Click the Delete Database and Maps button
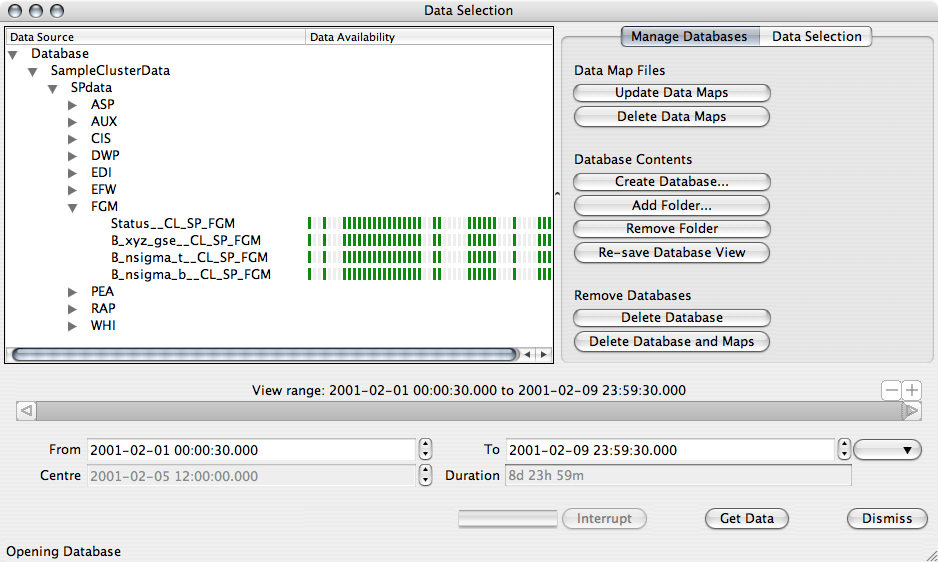This screenshot has width=938, height=562. 671,342
